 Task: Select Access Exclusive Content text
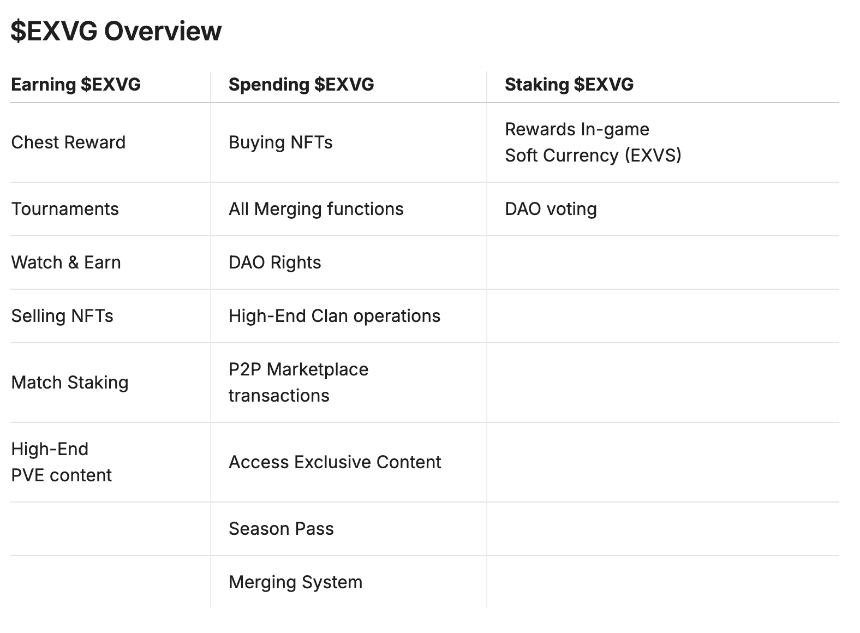335,462
